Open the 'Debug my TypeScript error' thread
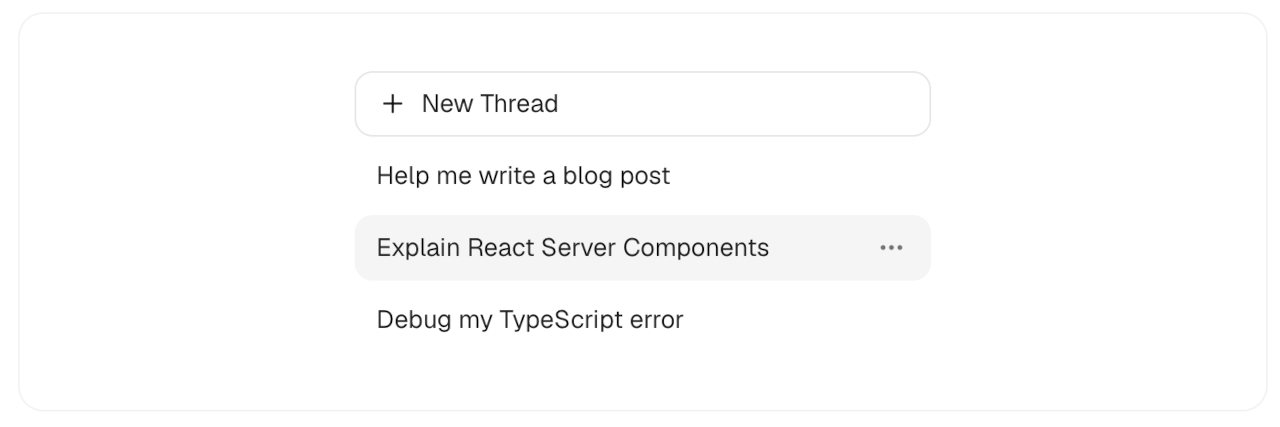Viewport: 1280px width, 427px height. tap(530, 320)
